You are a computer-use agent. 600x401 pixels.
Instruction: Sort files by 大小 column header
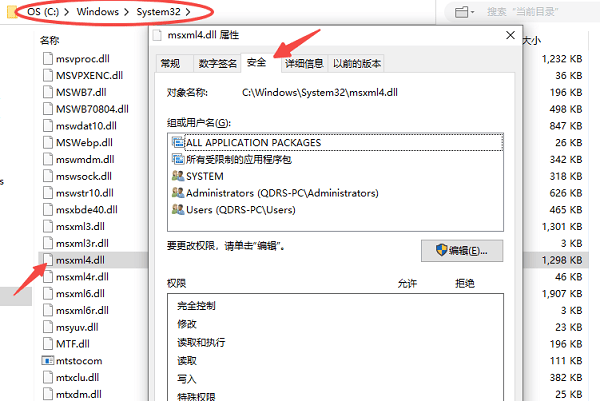(532, 40)
